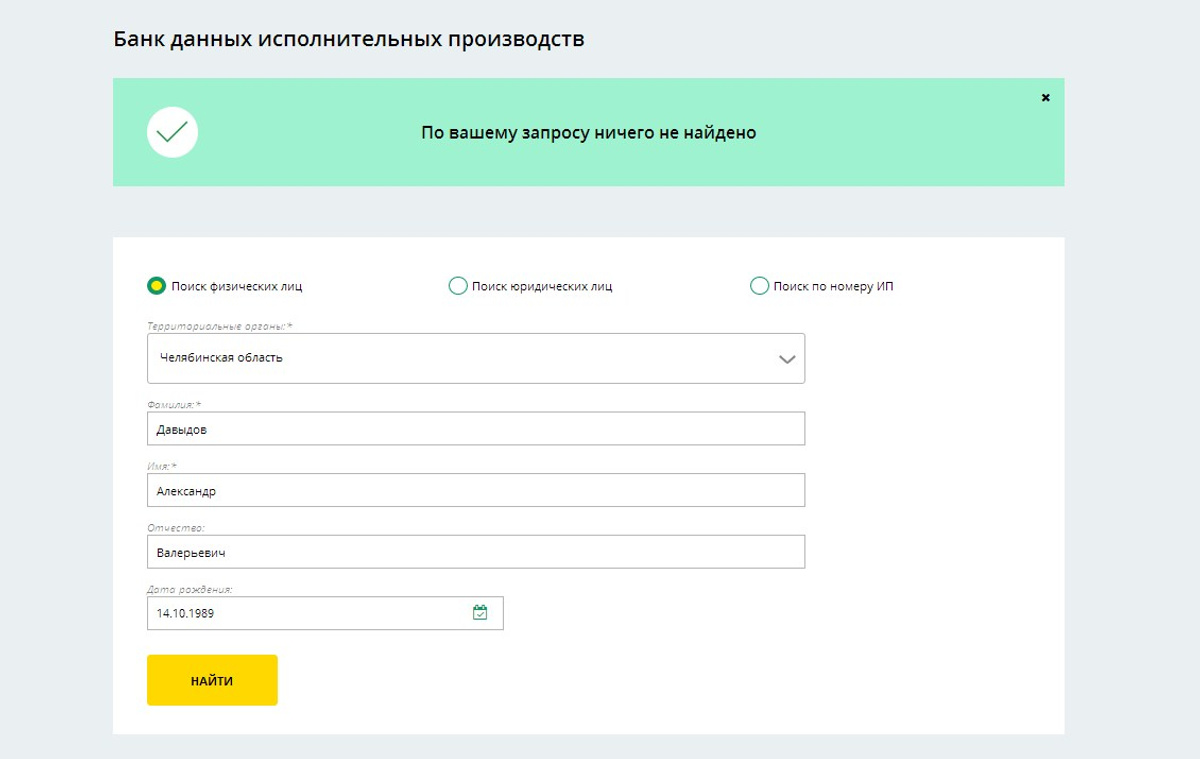Viewport: 1200px width, 759px height.
Task: Click the patronymic field with "Валерьевич"
Action: coord(476,552)
